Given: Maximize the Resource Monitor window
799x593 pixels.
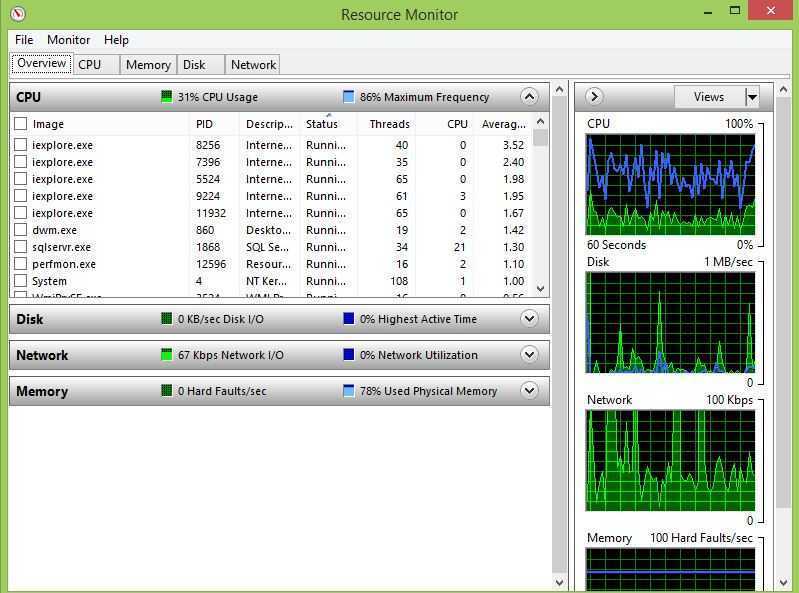Looking at the screenshot, I should (x=735, y=11).
